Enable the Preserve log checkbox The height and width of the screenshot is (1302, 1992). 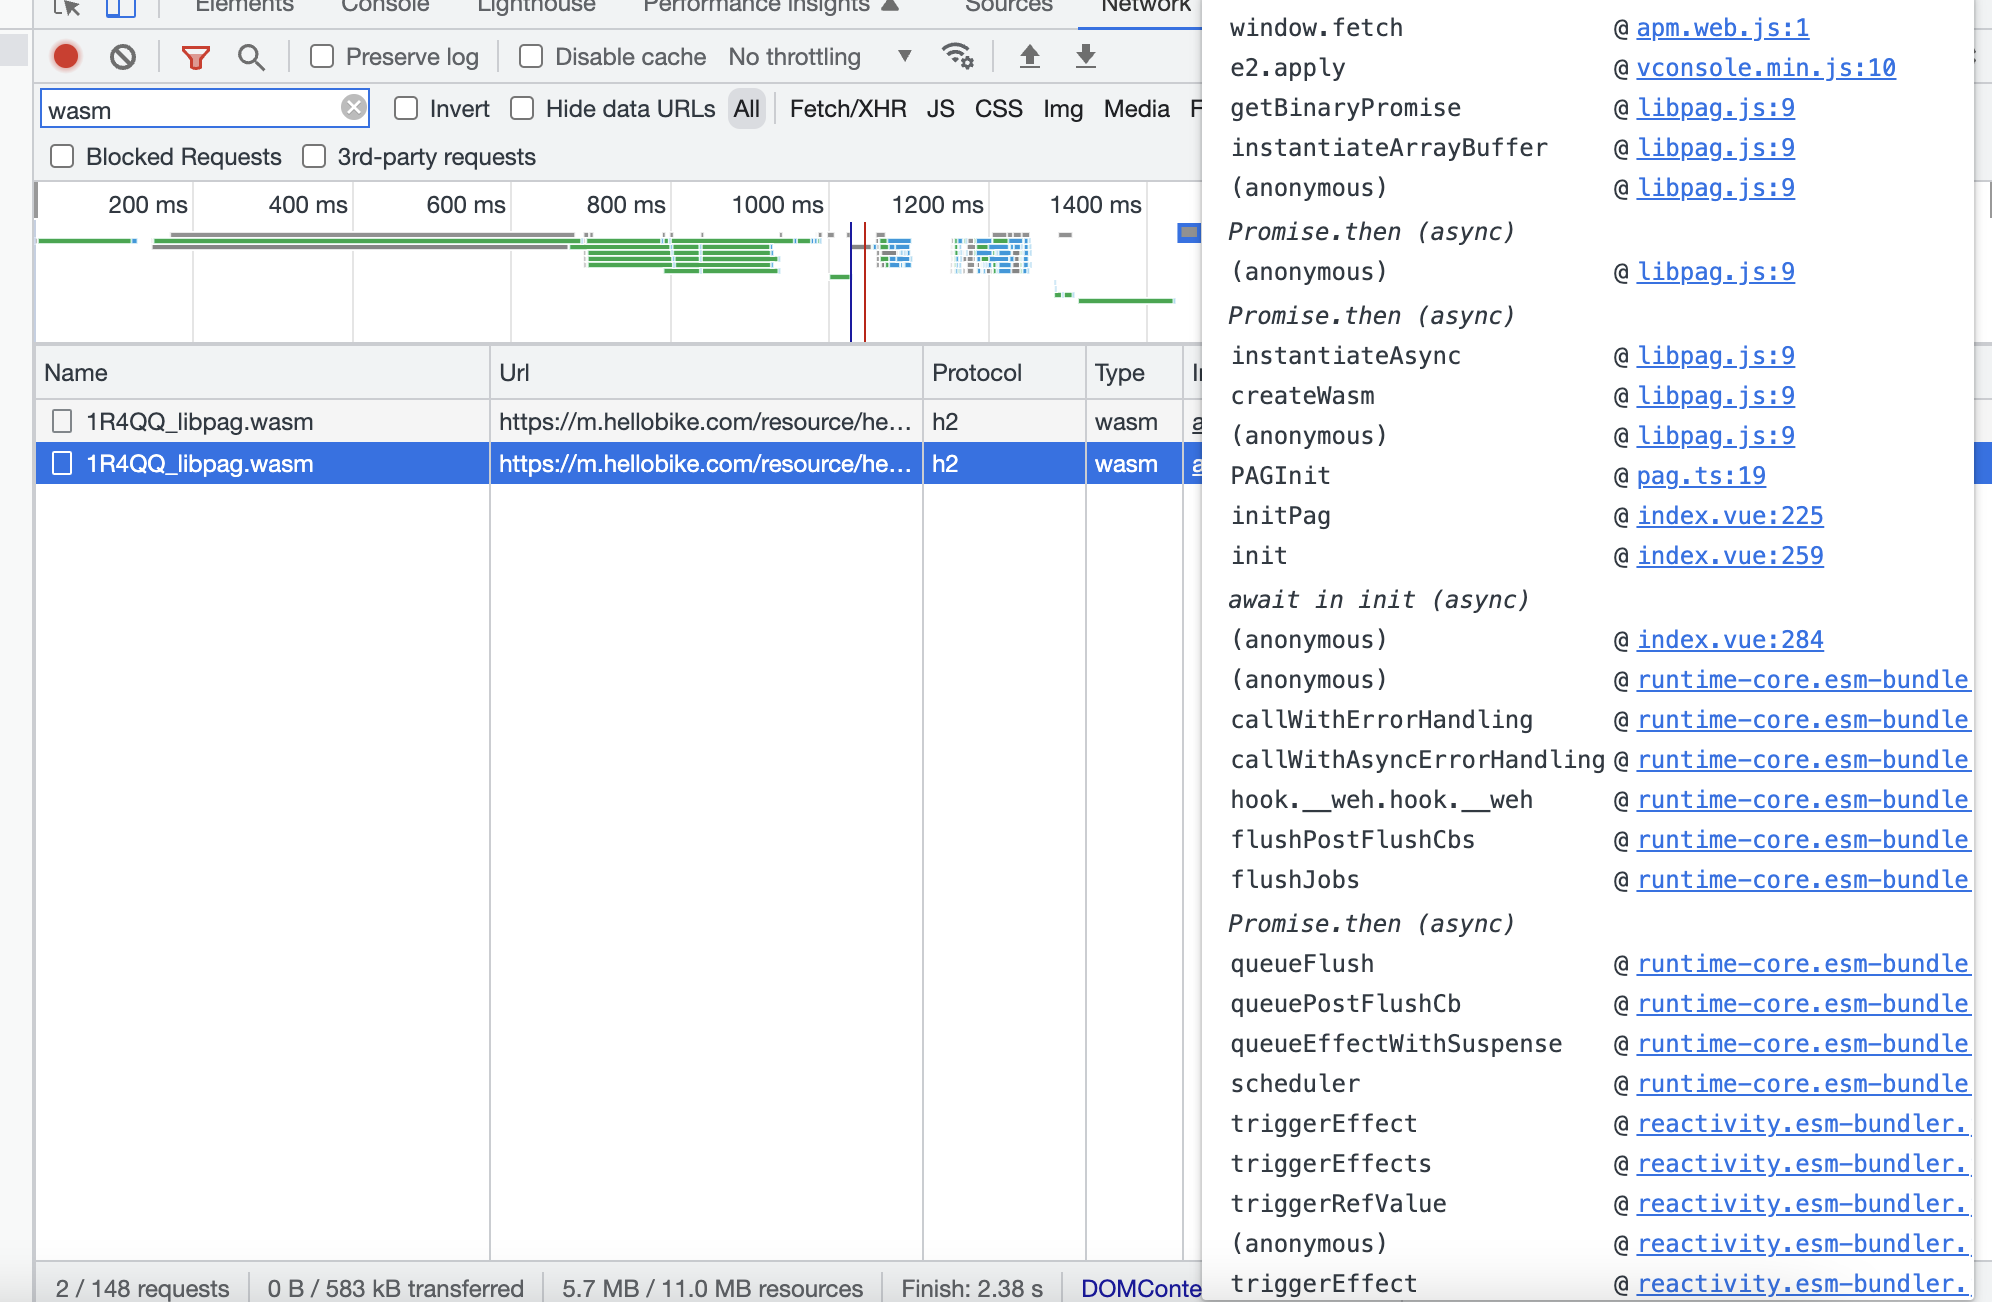[321, 57]
